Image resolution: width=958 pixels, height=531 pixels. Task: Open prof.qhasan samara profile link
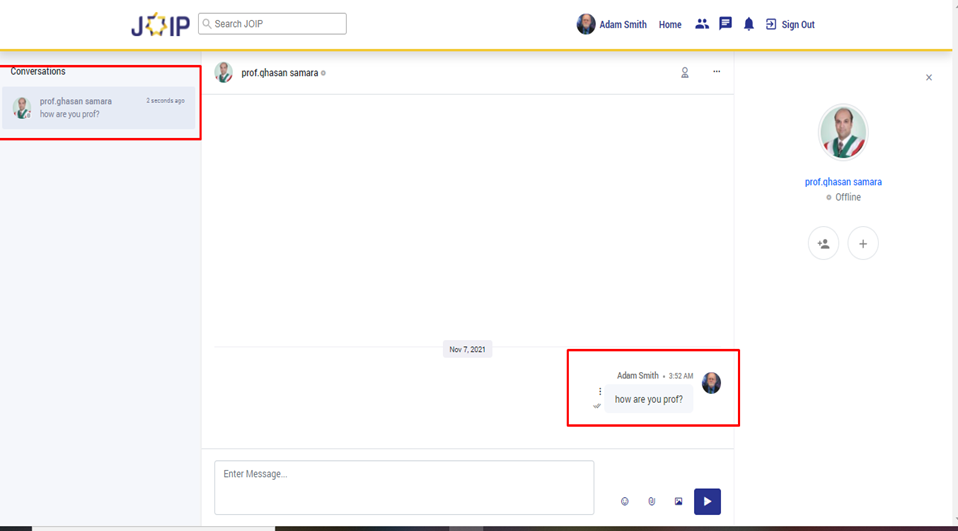[x=843, y=182]
